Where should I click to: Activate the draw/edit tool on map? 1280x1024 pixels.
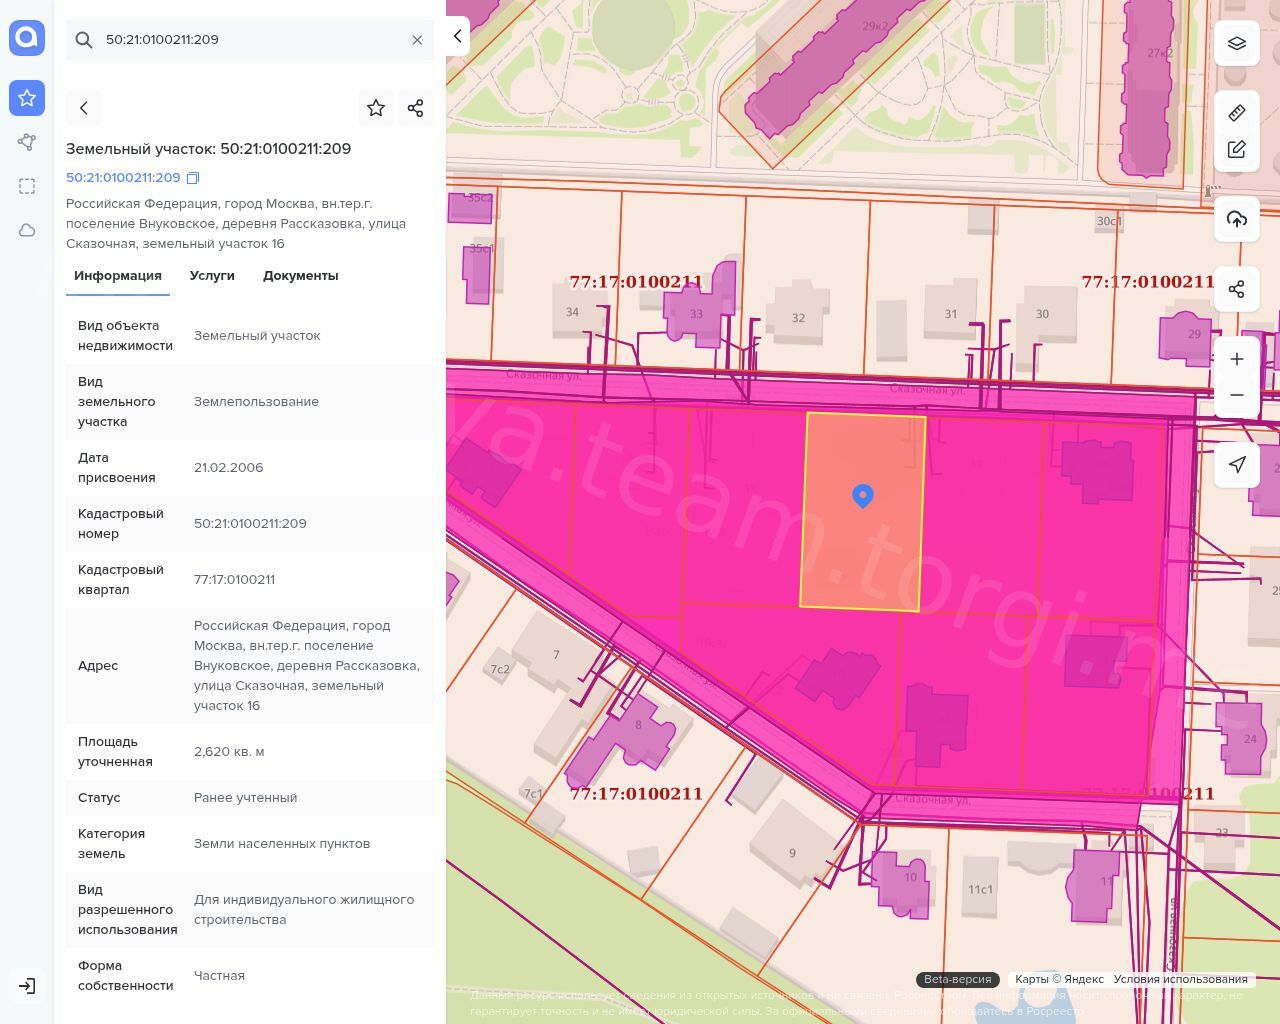click(x=1237, y=150)
